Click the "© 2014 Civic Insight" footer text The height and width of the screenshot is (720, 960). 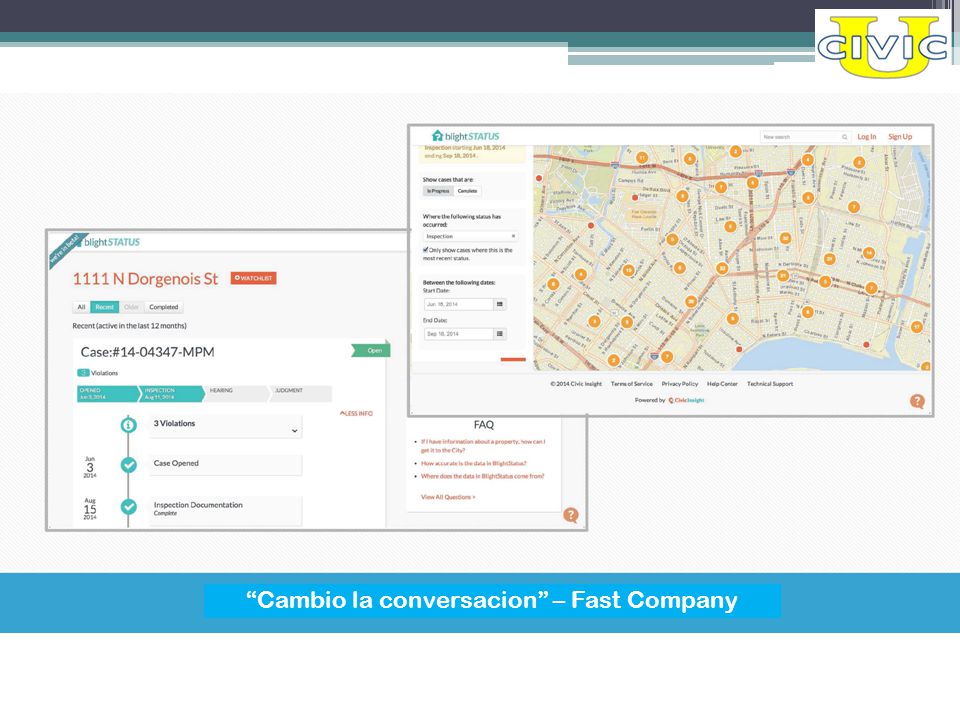[576, 384]
